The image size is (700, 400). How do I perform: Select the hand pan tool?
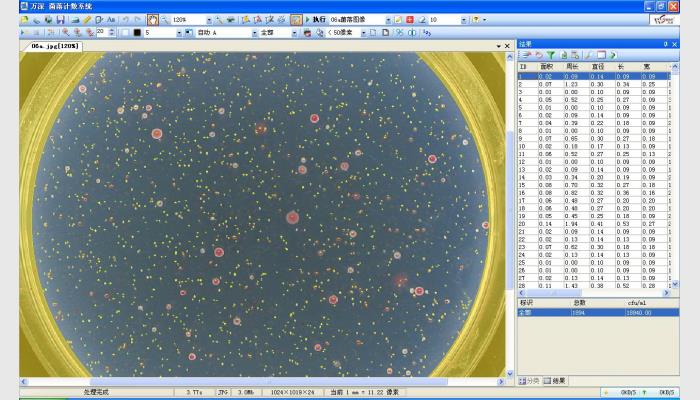pyautogui.click(x=153, y=19)
